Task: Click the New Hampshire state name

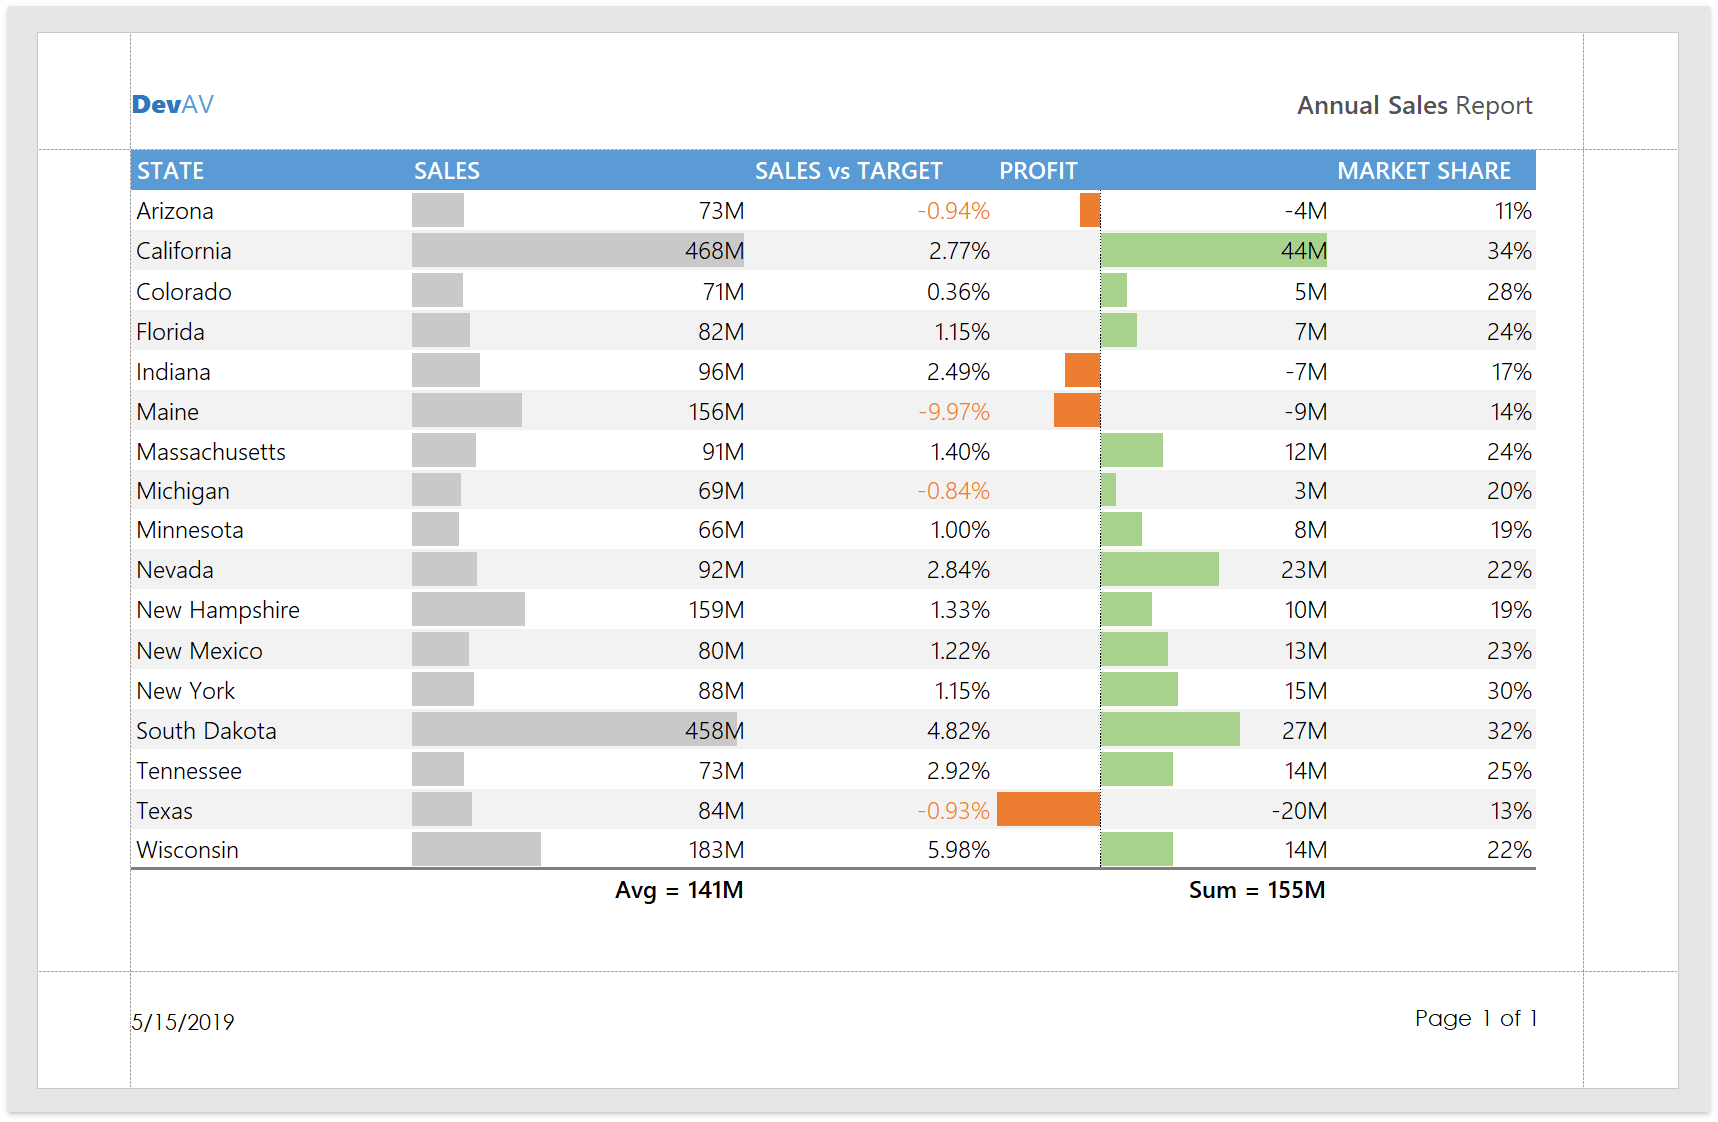Action: (218, 610)
